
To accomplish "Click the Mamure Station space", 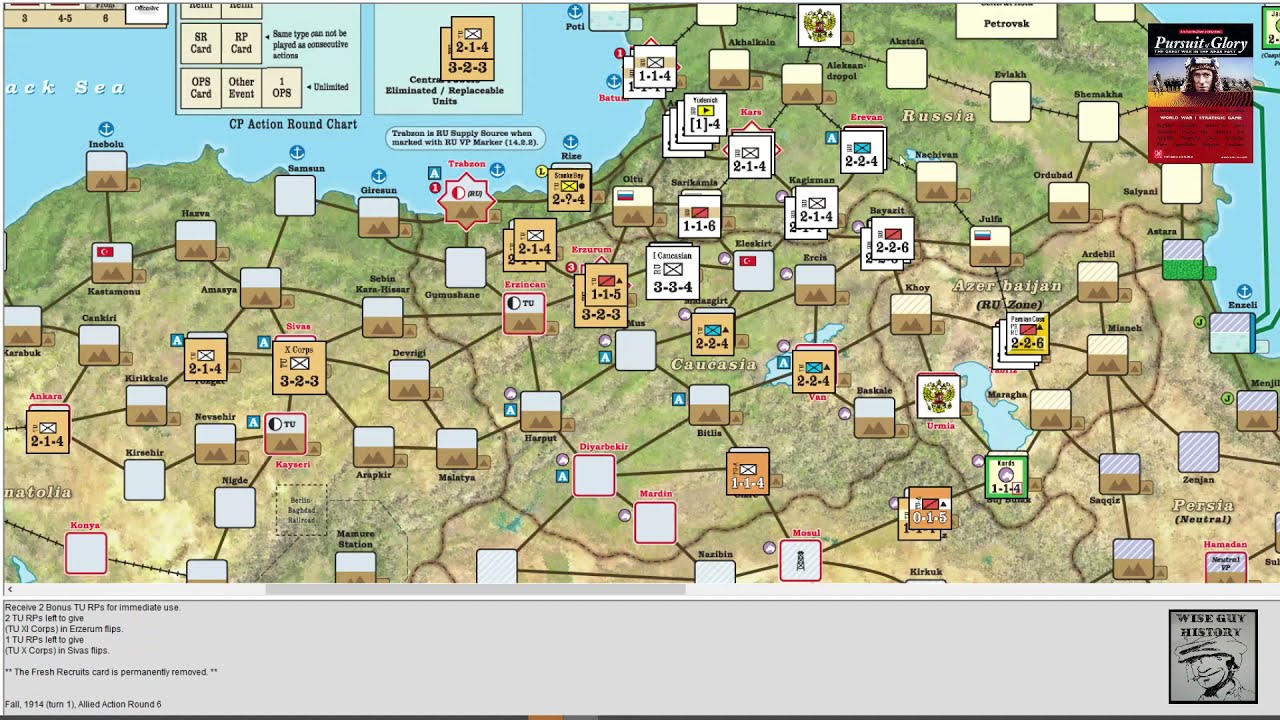I will (355, 566).
